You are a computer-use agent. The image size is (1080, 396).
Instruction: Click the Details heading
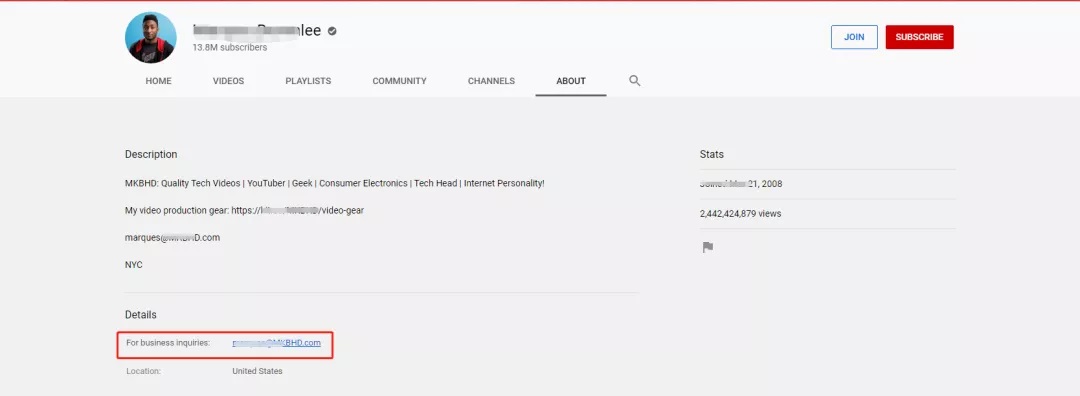click(x=141, y=315)
